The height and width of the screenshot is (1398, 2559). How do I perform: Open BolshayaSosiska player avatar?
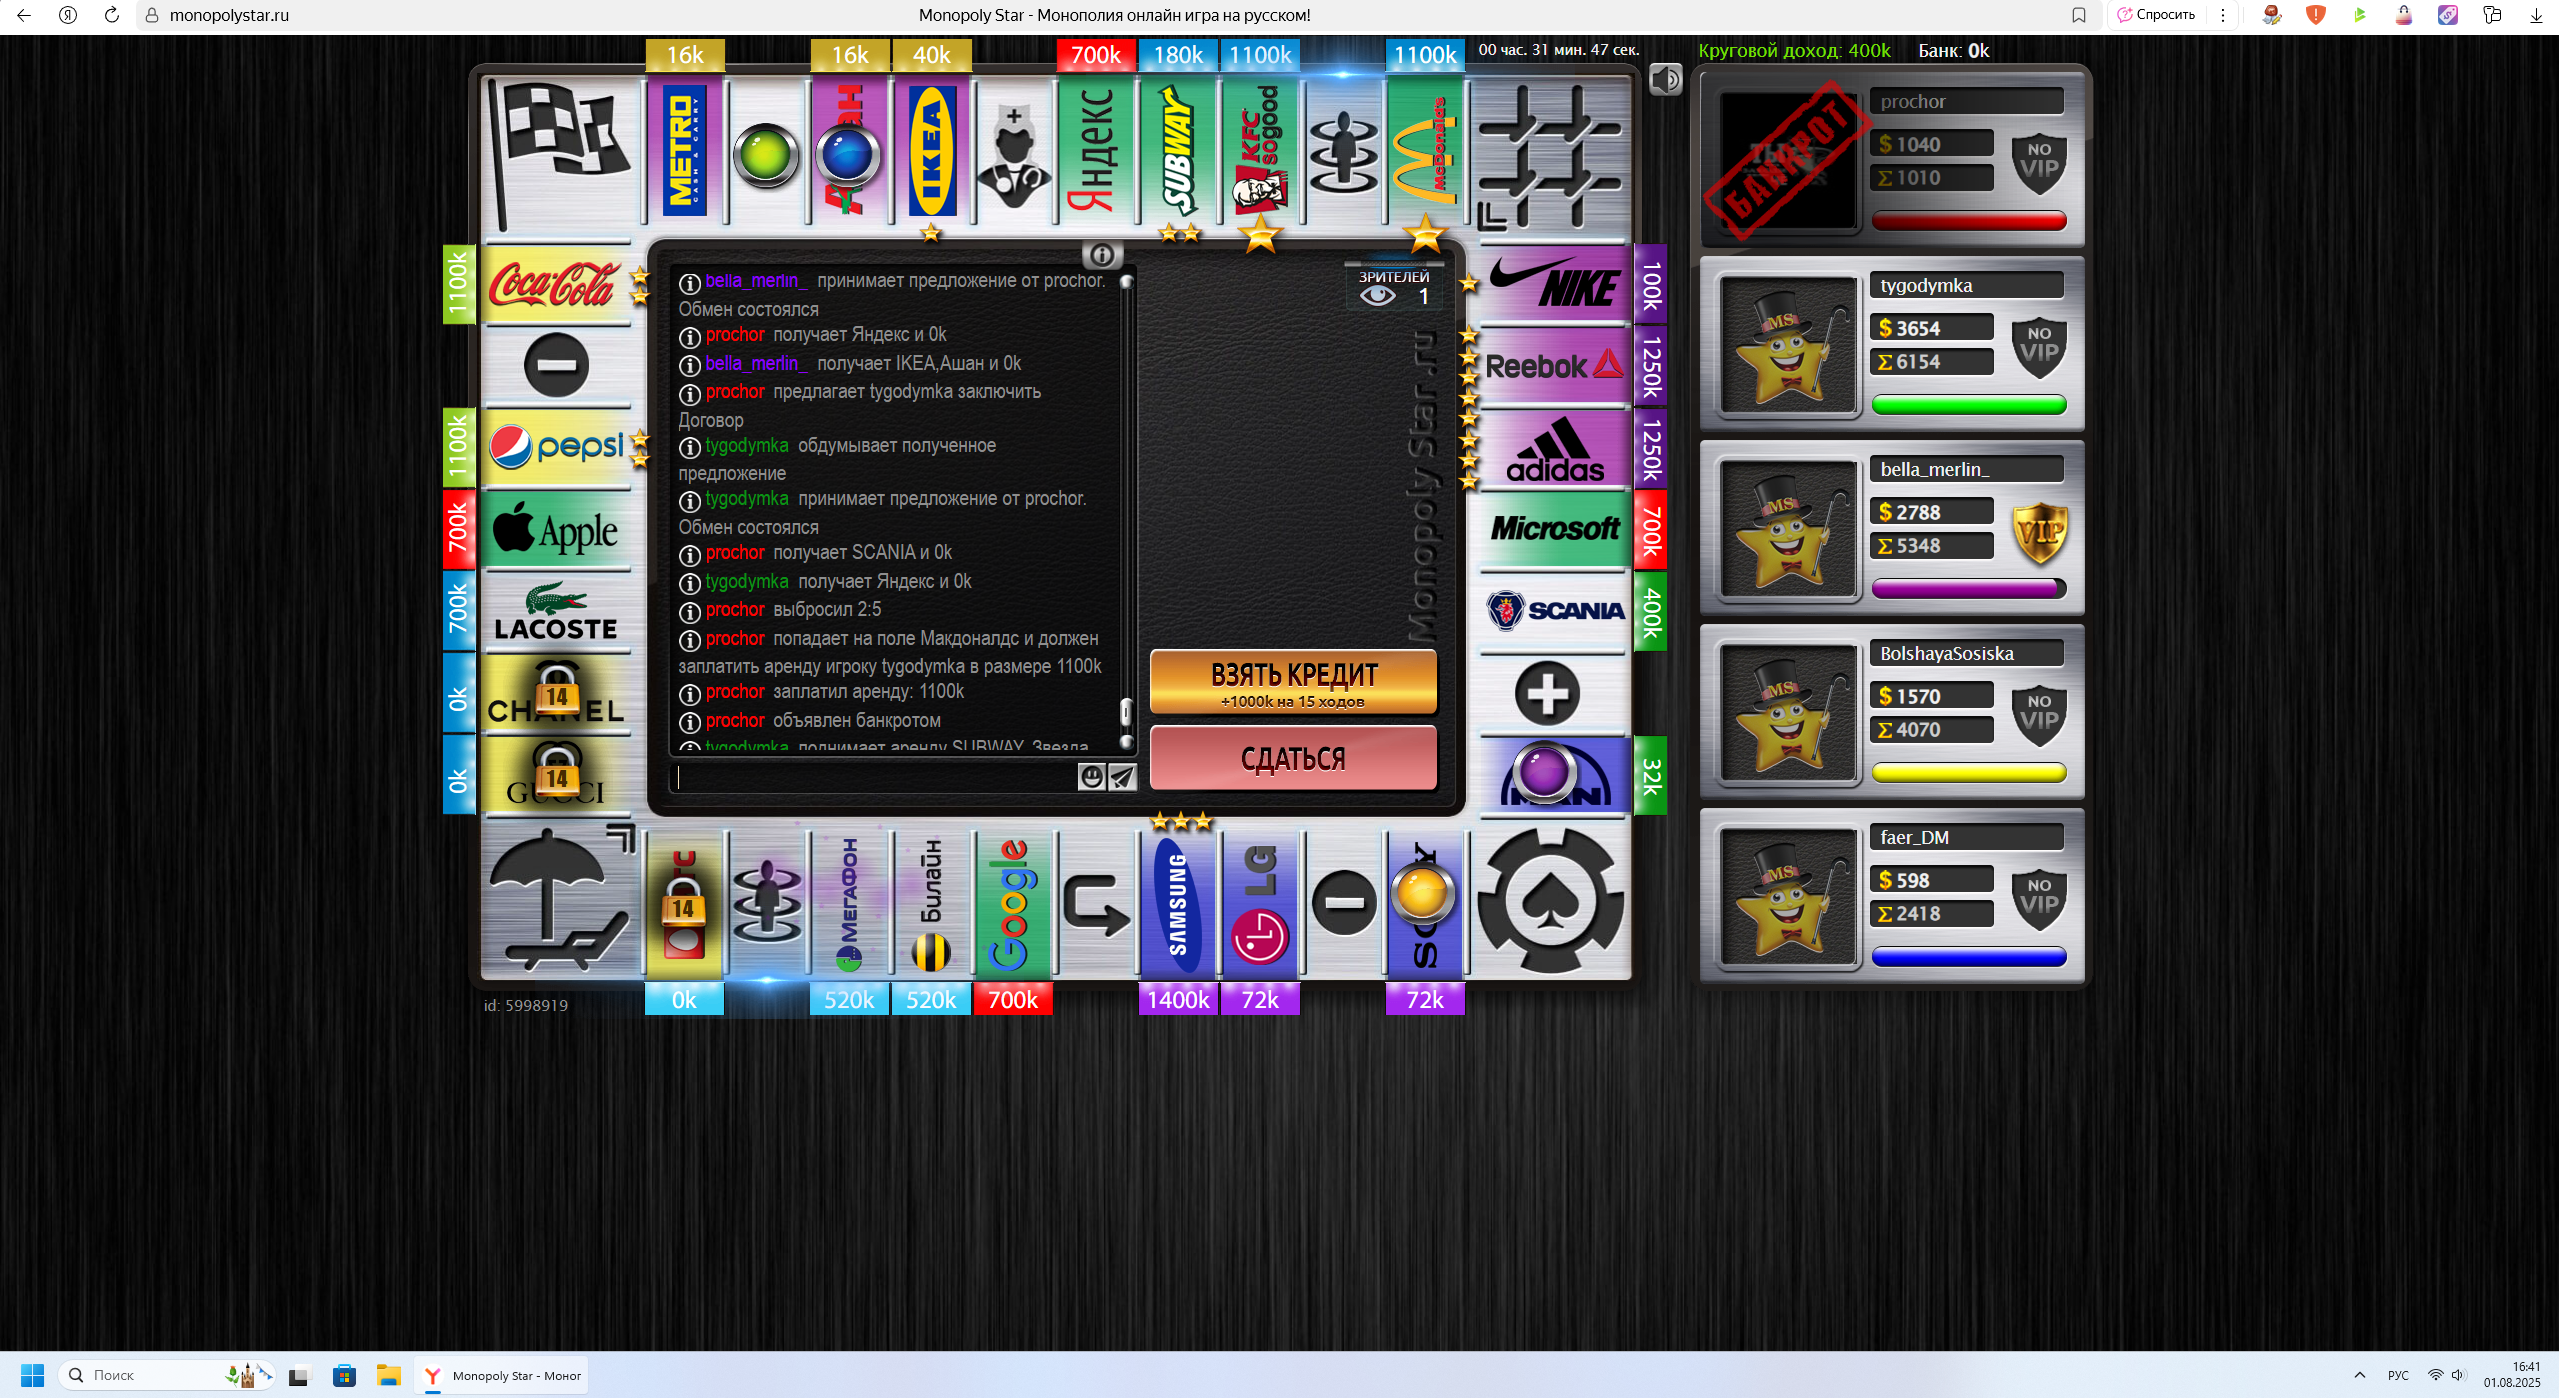click(x=1787, y=713)
